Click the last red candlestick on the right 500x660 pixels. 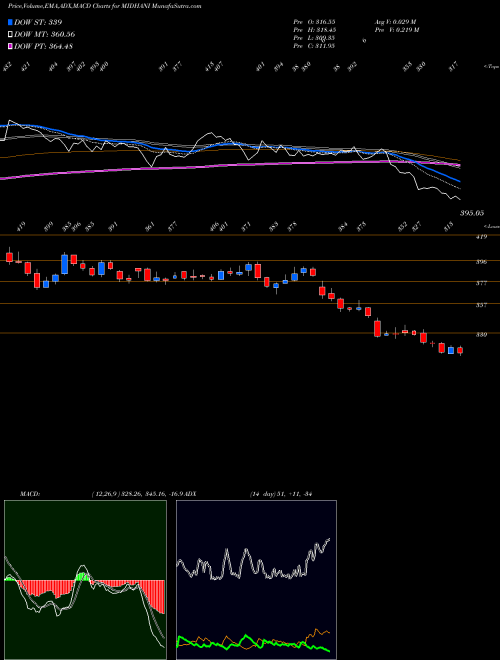coord(460,350)
